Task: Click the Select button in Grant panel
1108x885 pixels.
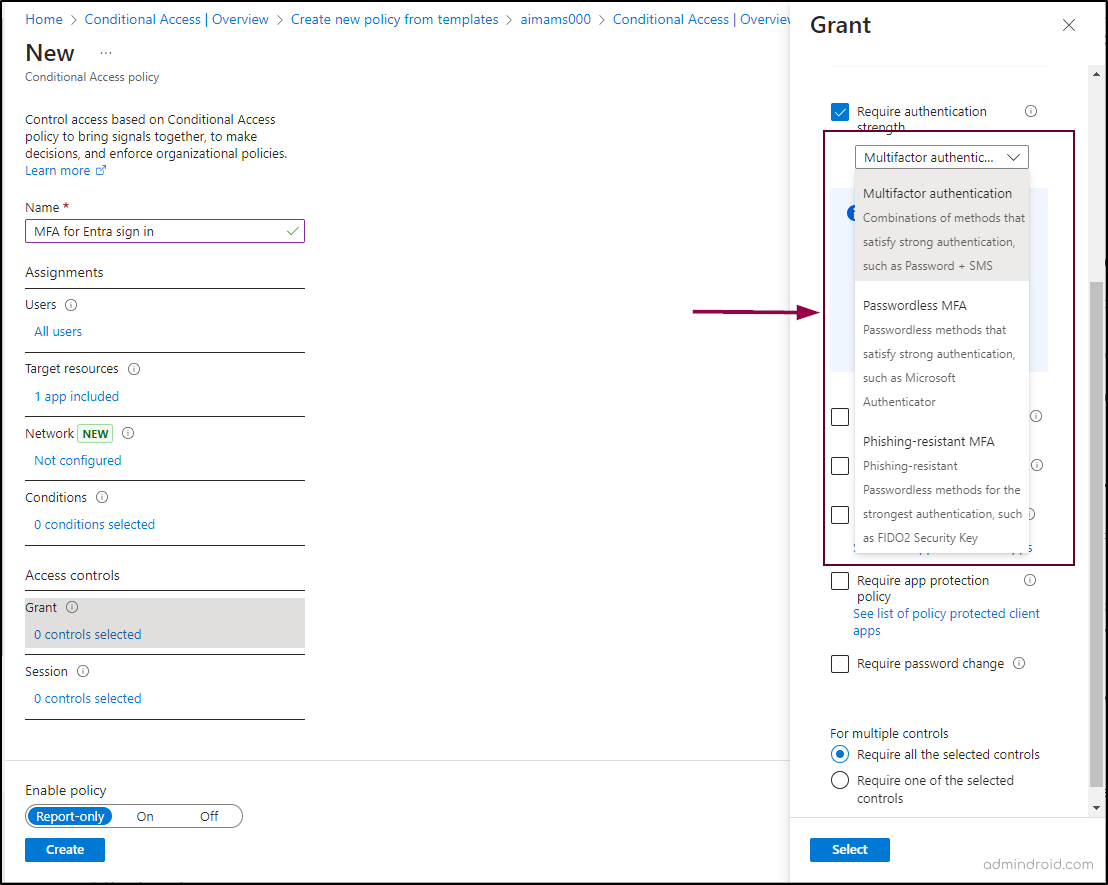Action: coord(849,849)
